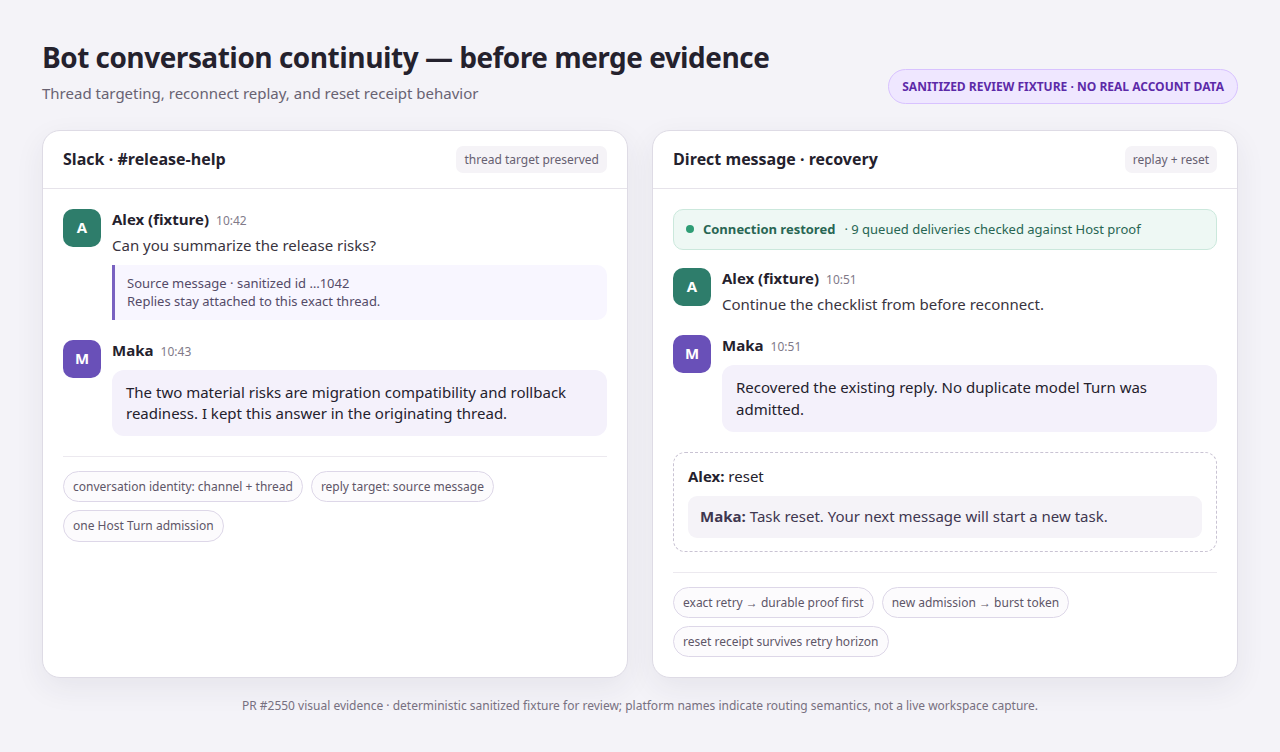Click the 10:43 timestamp
The image size is (1280, 752).
[x=176, y=352]
